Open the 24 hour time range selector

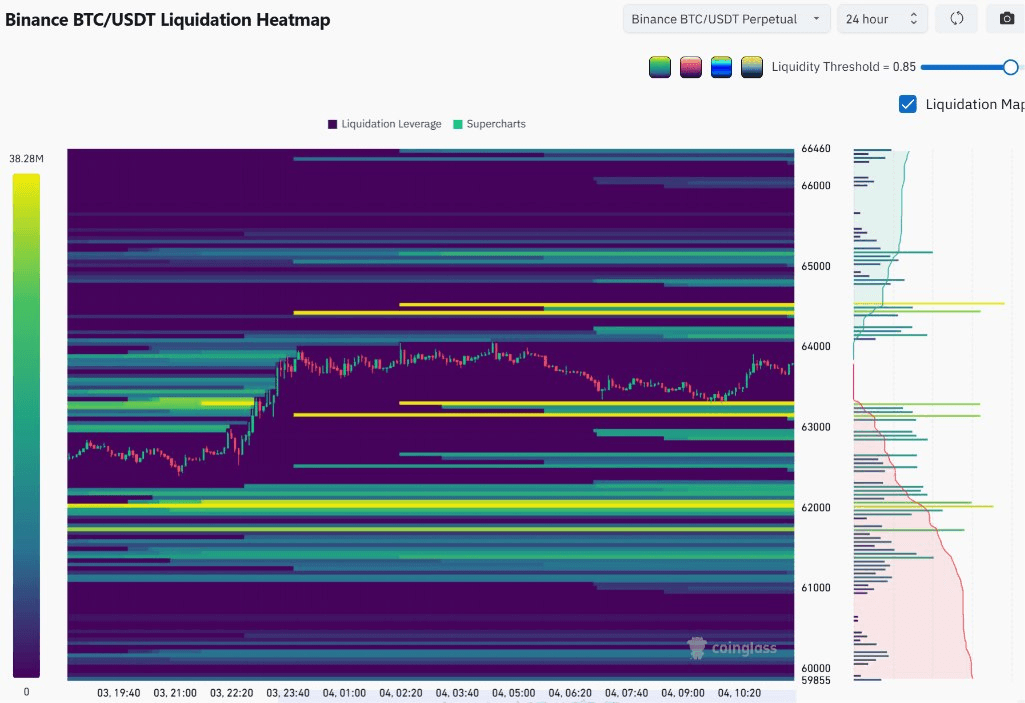[881, 19]
